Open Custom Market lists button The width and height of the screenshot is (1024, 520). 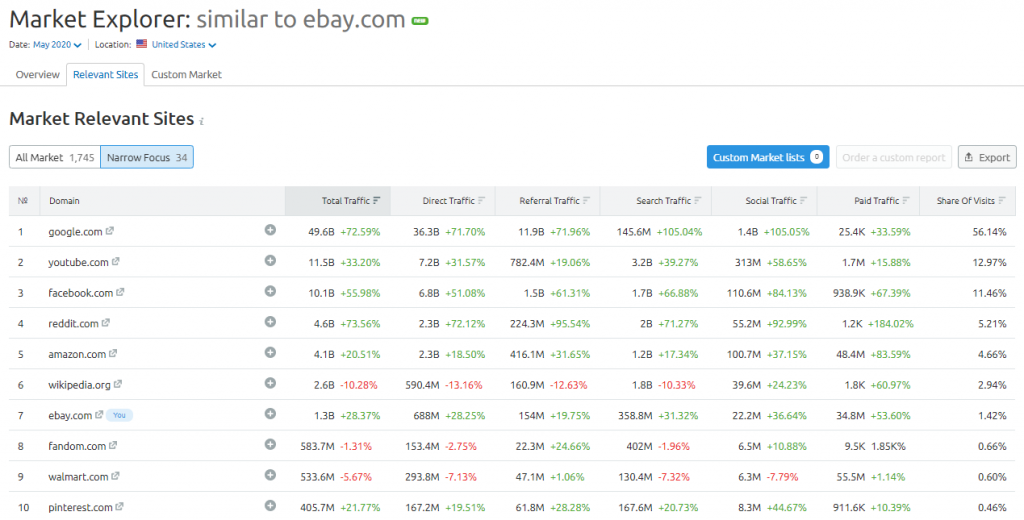(768, 157)
